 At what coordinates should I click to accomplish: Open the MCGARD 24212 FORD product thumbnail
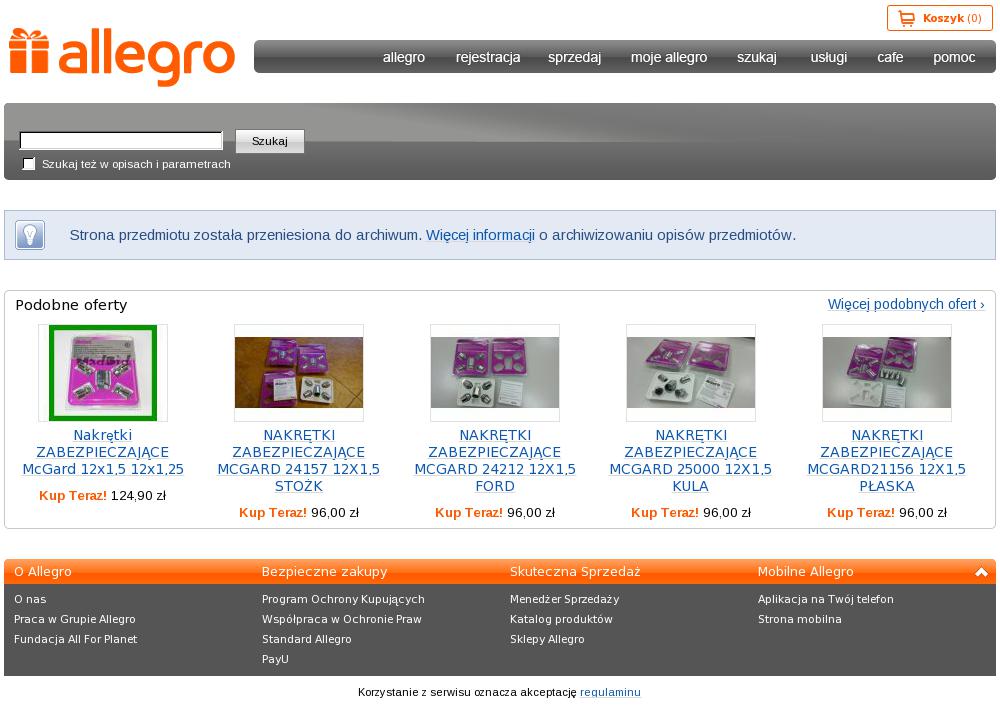495,373
